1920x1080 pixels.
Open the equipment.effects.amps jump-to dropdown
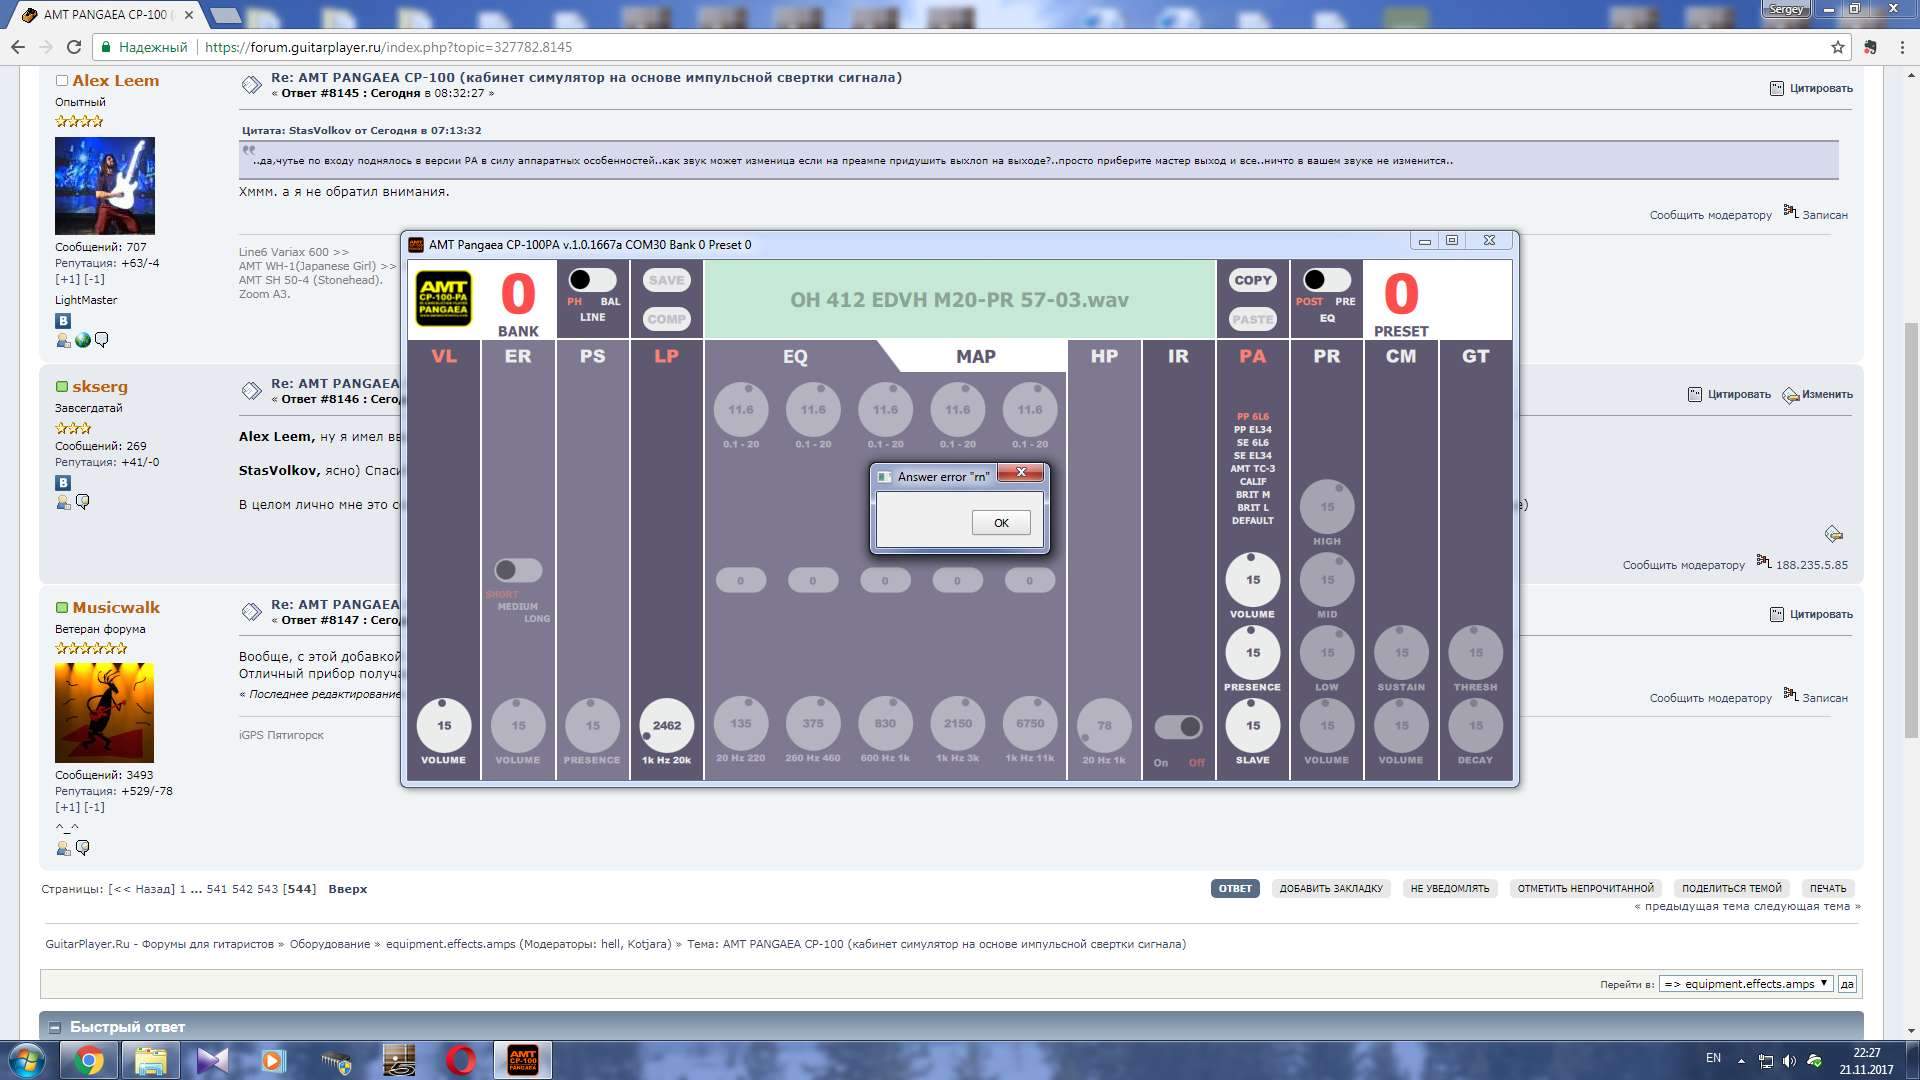click(1745, 984)
